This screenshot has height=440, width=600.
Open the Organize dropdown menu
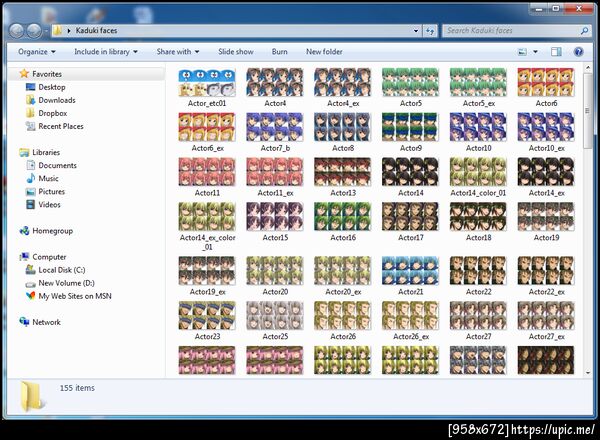tap(37, 52)
